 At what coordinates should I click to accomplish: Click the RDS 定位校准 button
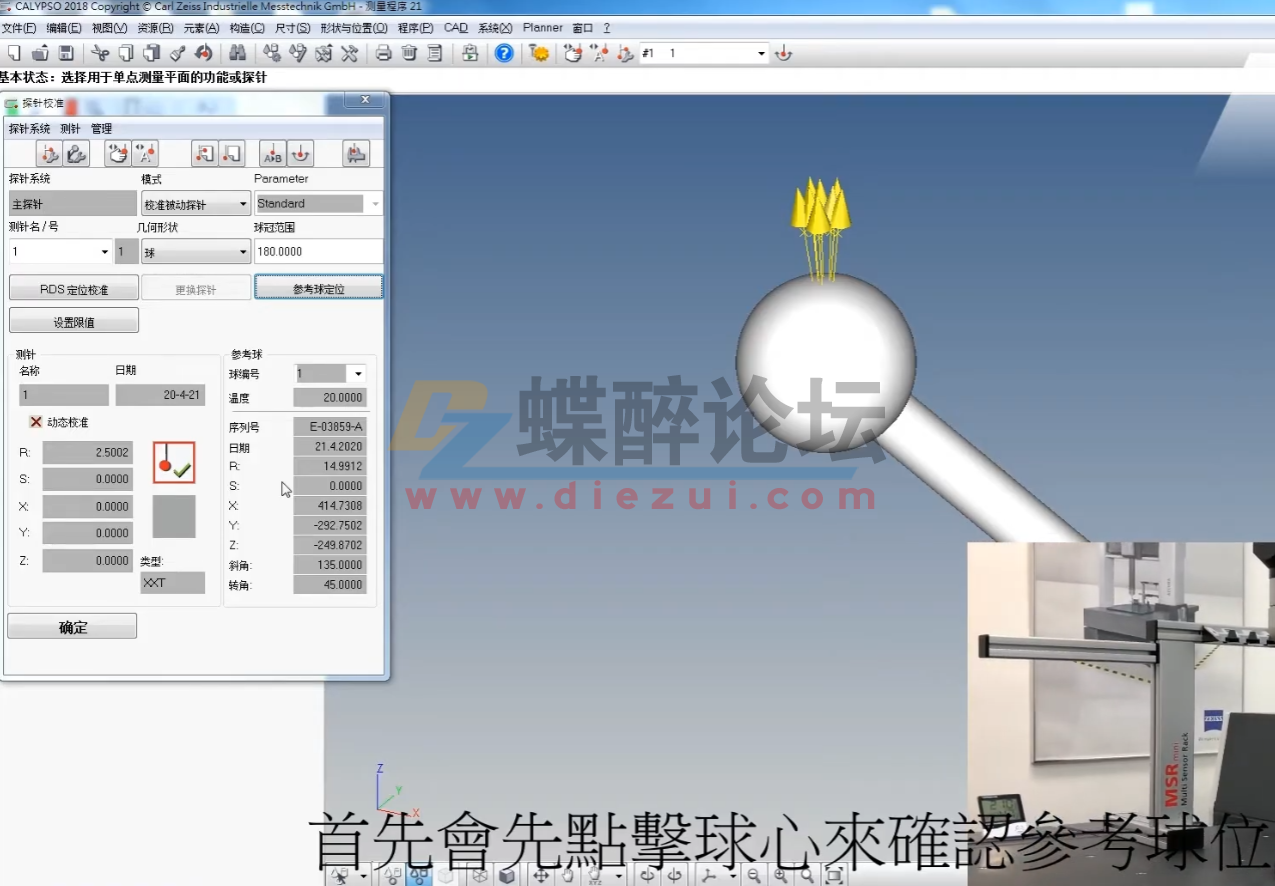tap(73, 287)
